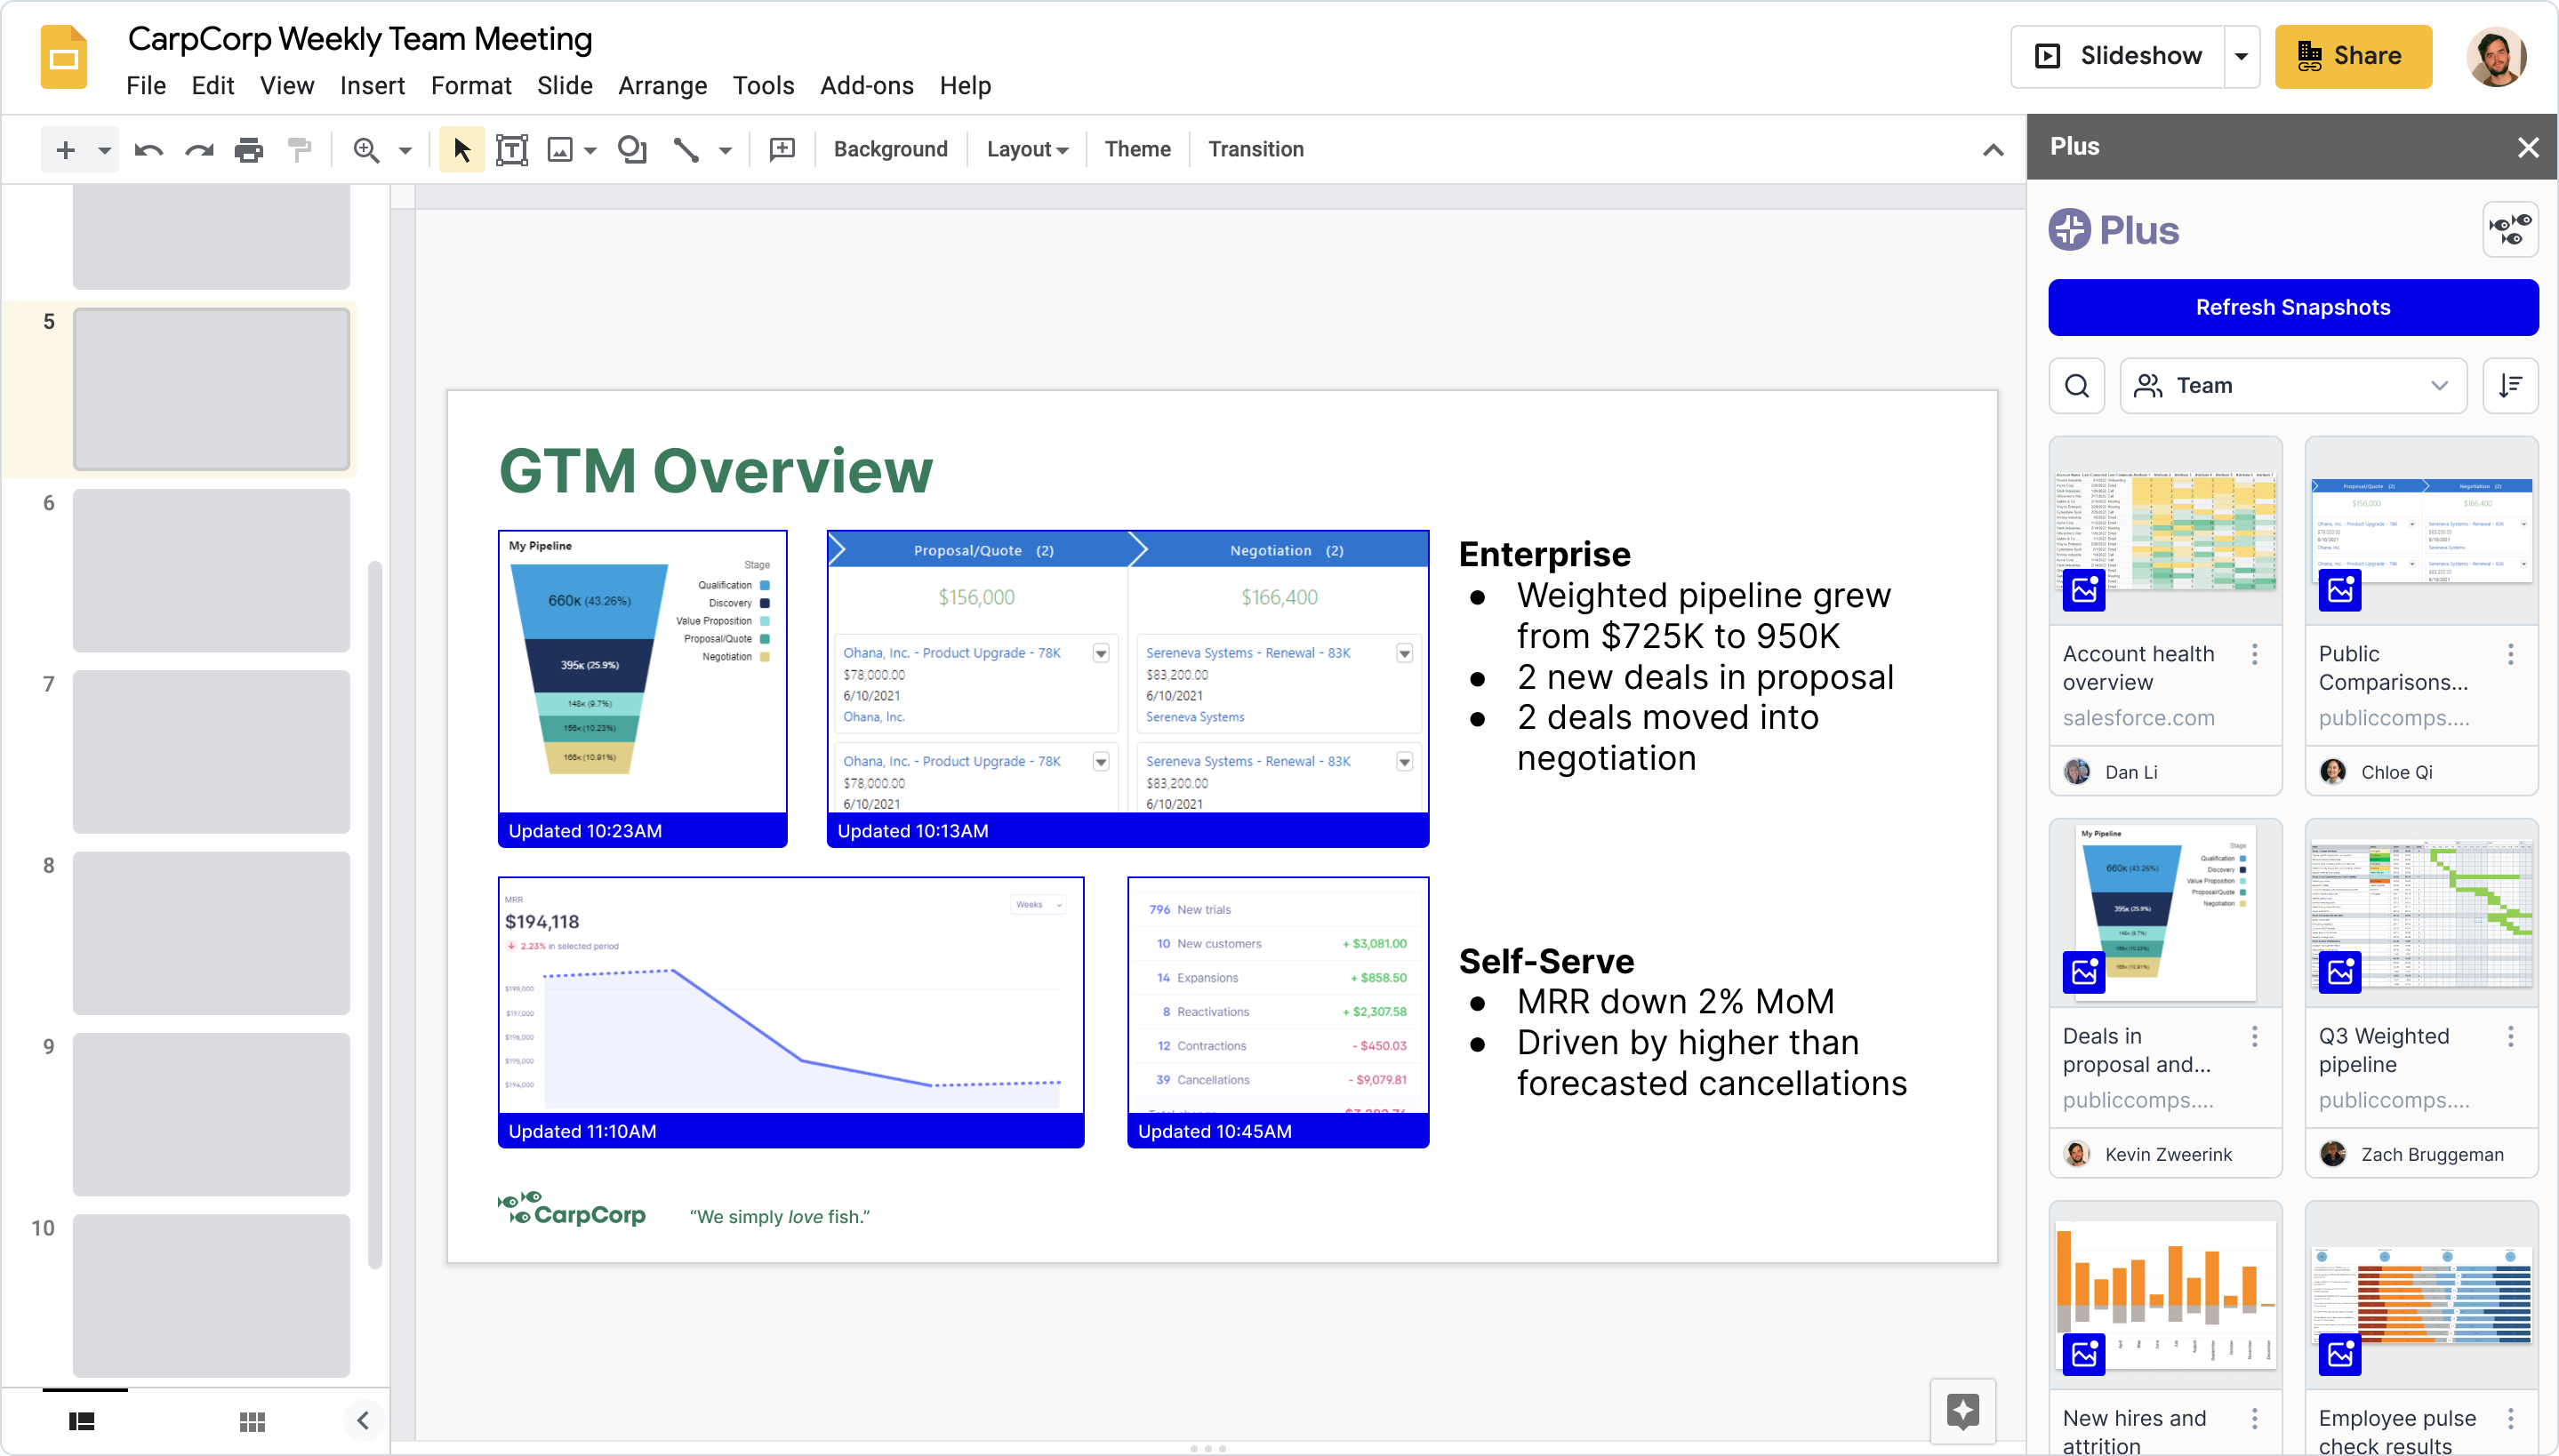Select the Account health overview snapshot thumbnail

pos(2165,531)
